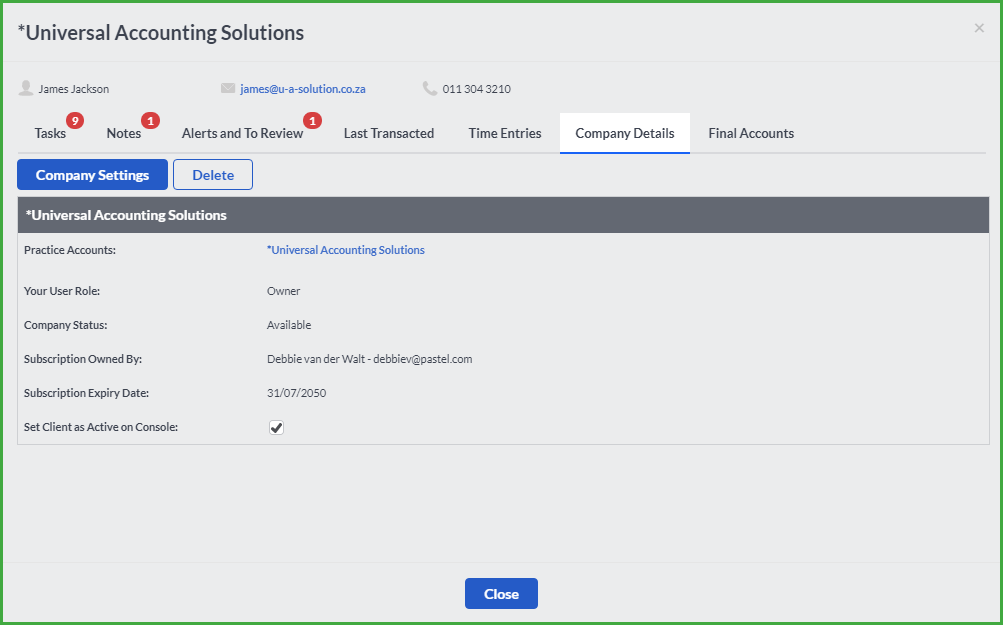Click the contact person icon beside James Jackson
The image size is (1003, 625).
[x=26, y=88]
